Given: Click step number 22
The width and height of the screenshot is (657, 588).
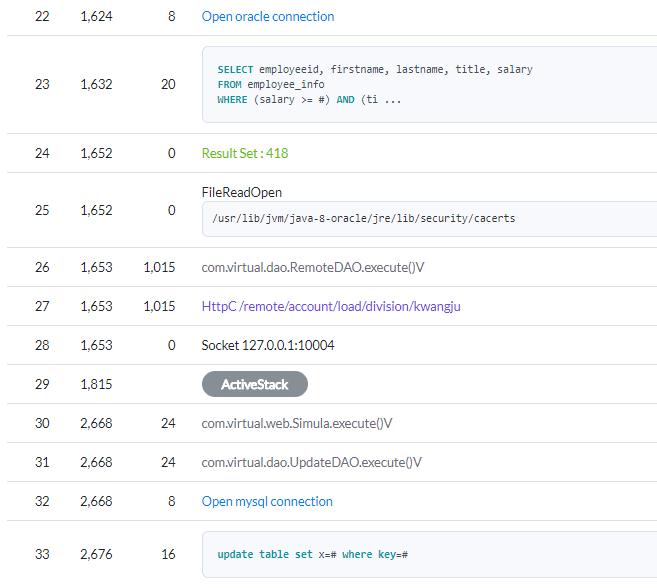Looking at the screenshot, I should click(42, 16).
